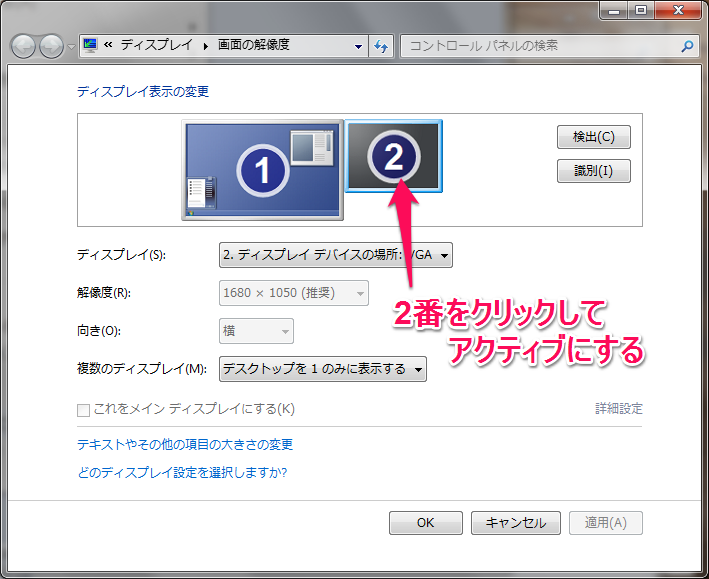Click the 検出(C) detect button
709x579 pixels.
593,137
